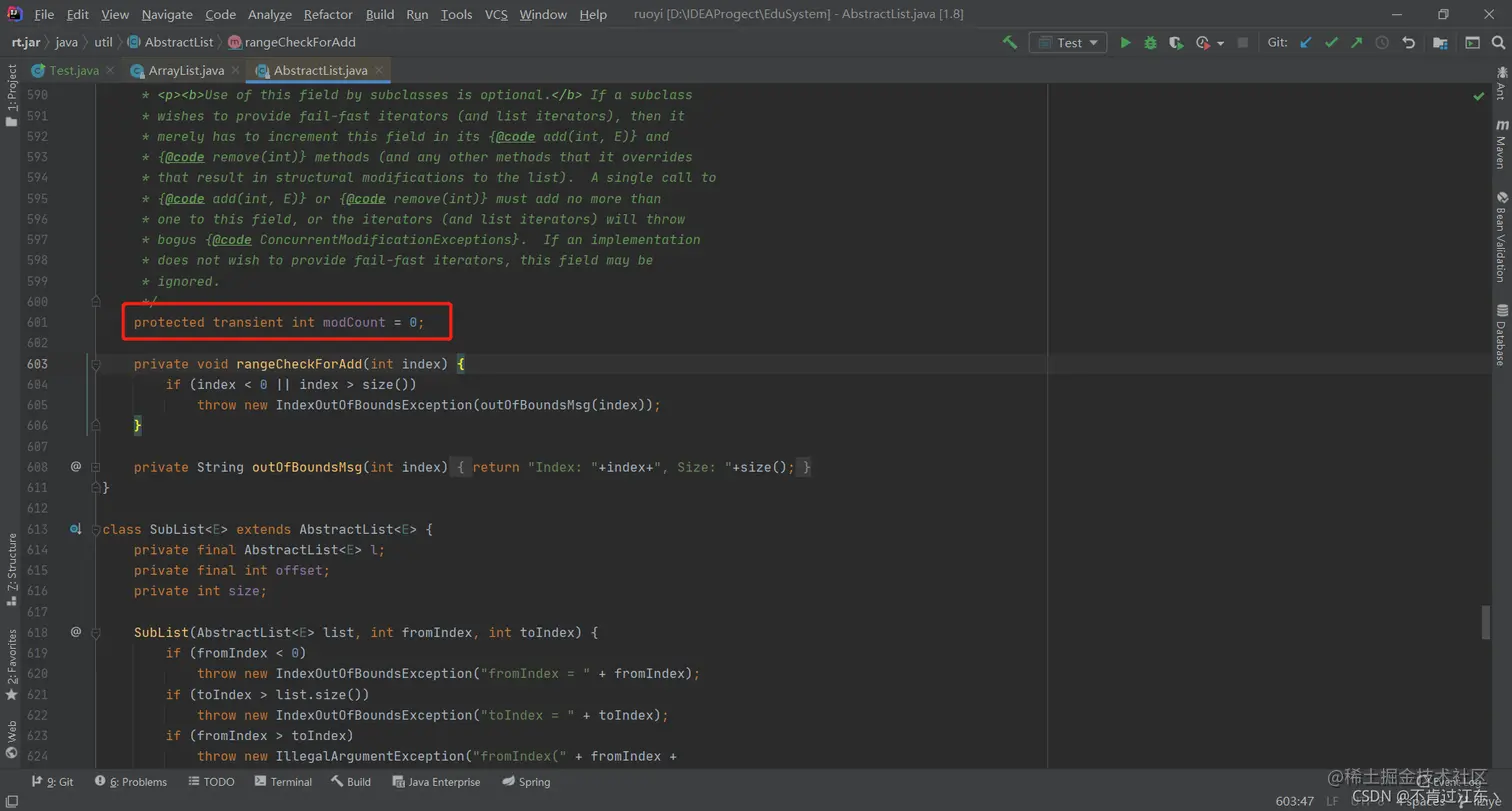Switch to the ArrayList.java tab
Image resolution: width=1512 pixels, height=811 pixels.
pyautogui.click(x=185, y=71)
